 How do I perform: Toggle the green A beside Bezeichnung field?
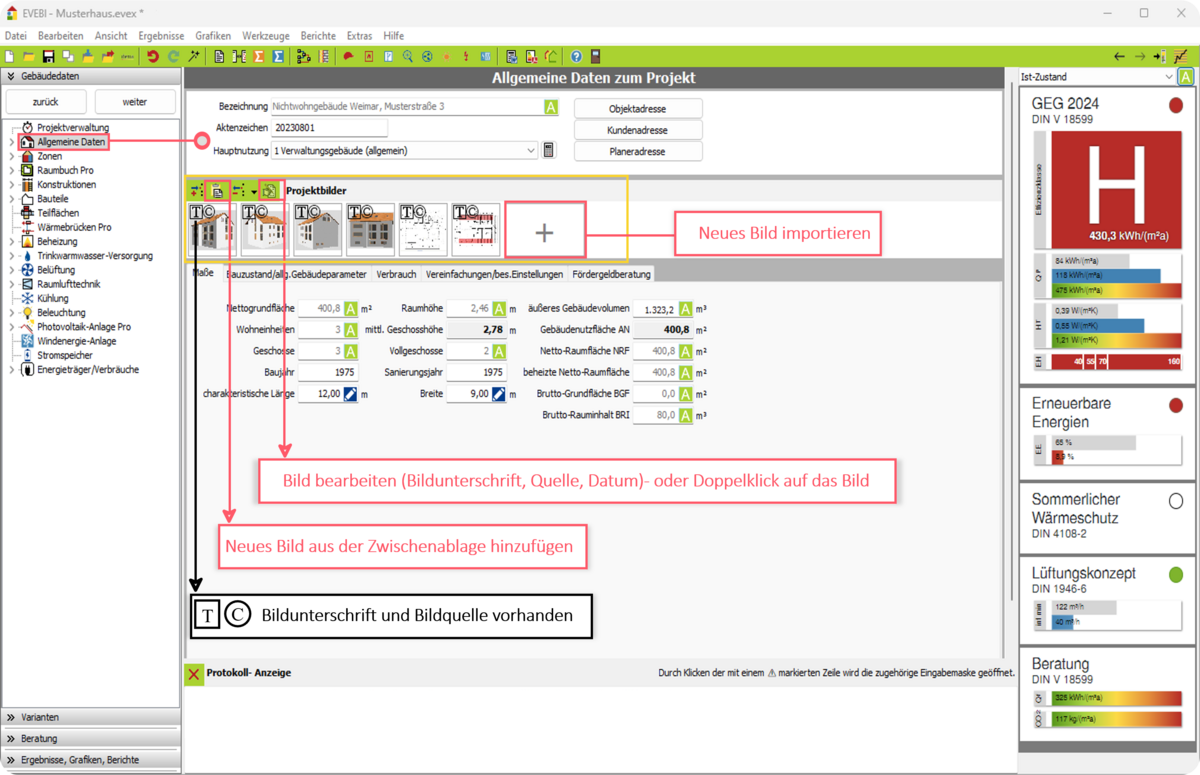coord(550,107)
